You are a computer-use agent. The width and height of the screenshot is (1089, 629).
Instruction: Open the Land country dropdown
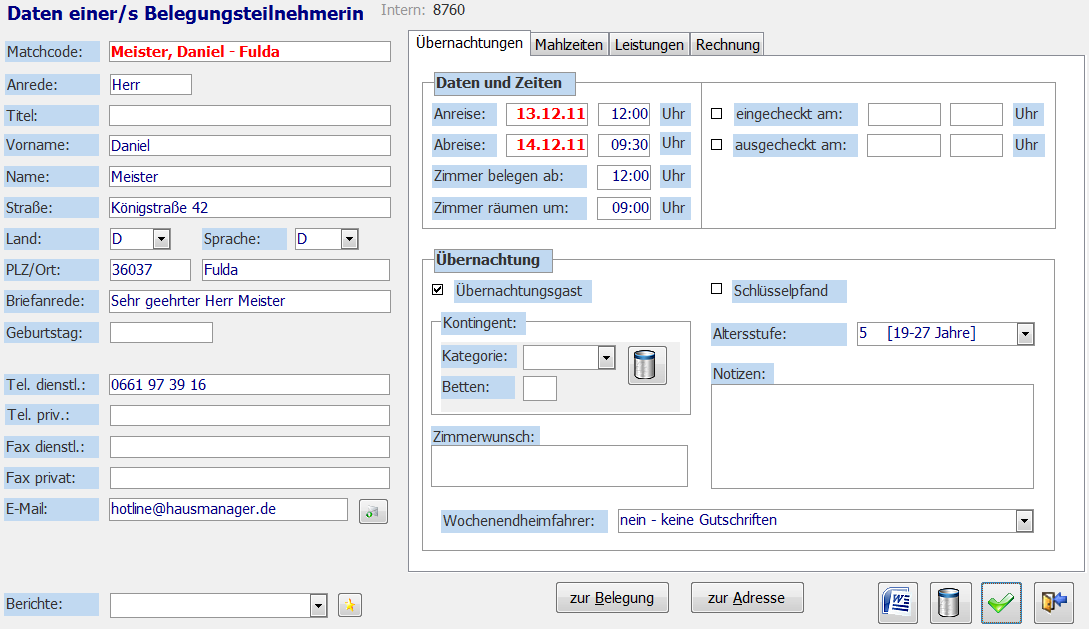coord(161,239)
